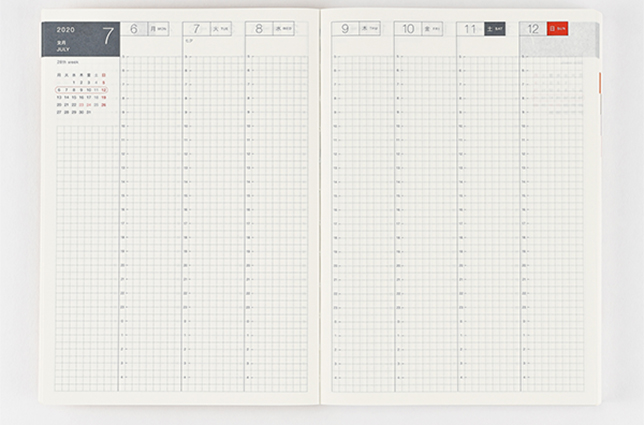
Task: Click the dark SAT weekday box
Action: point(495,29)
